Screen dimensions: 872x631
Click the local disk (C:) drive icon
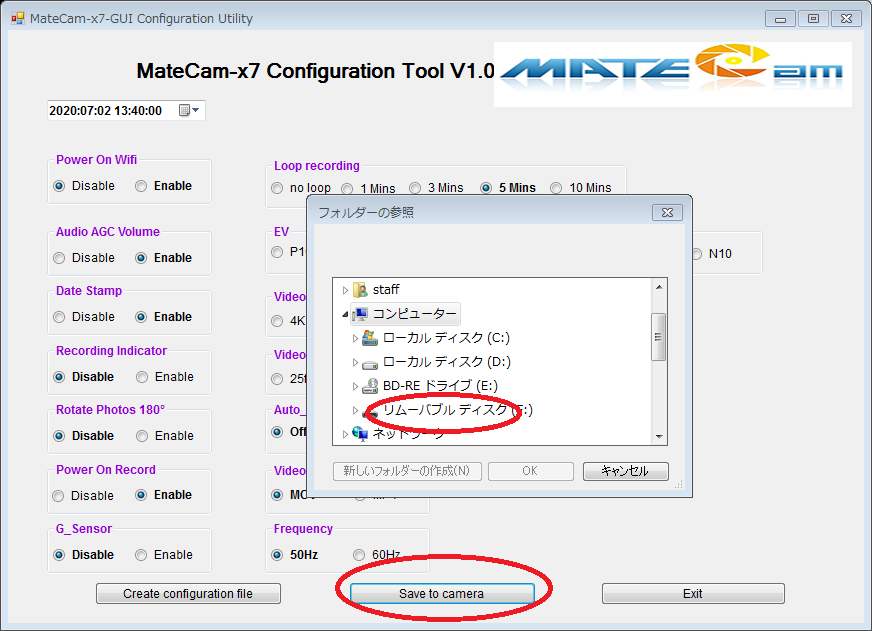pos(370,338)
